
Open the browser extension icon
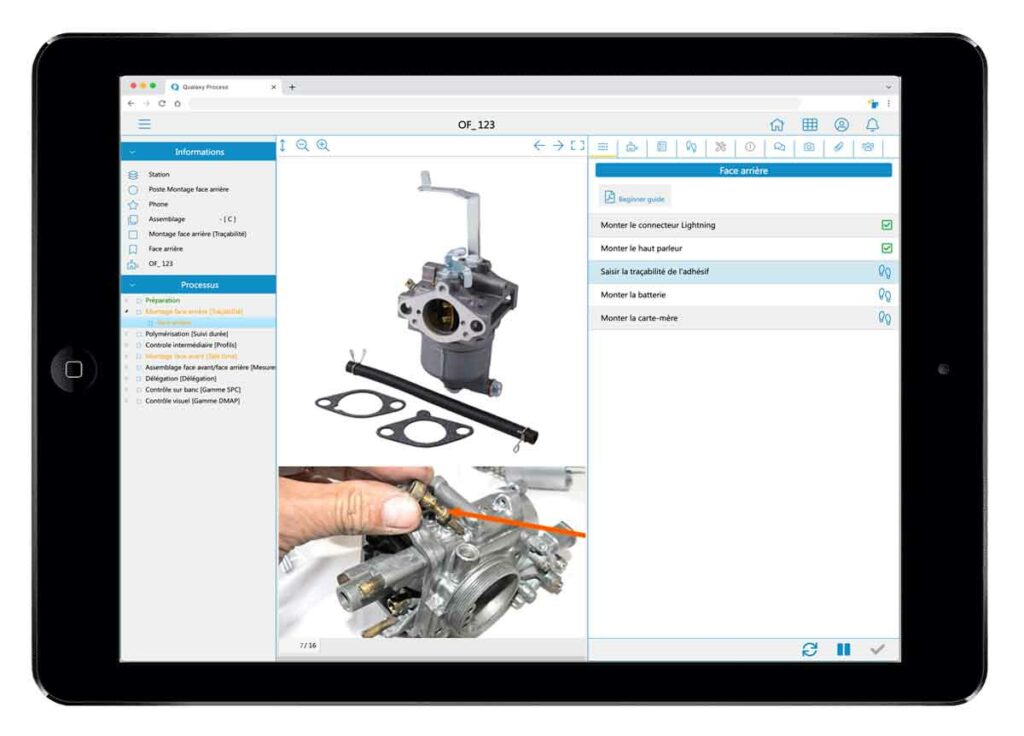tap(873, 104)
